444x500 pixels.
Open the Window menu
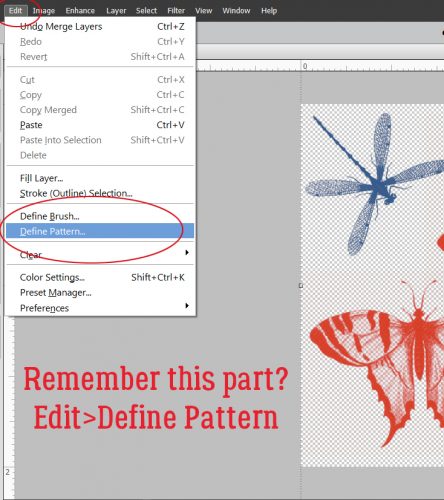236,11
